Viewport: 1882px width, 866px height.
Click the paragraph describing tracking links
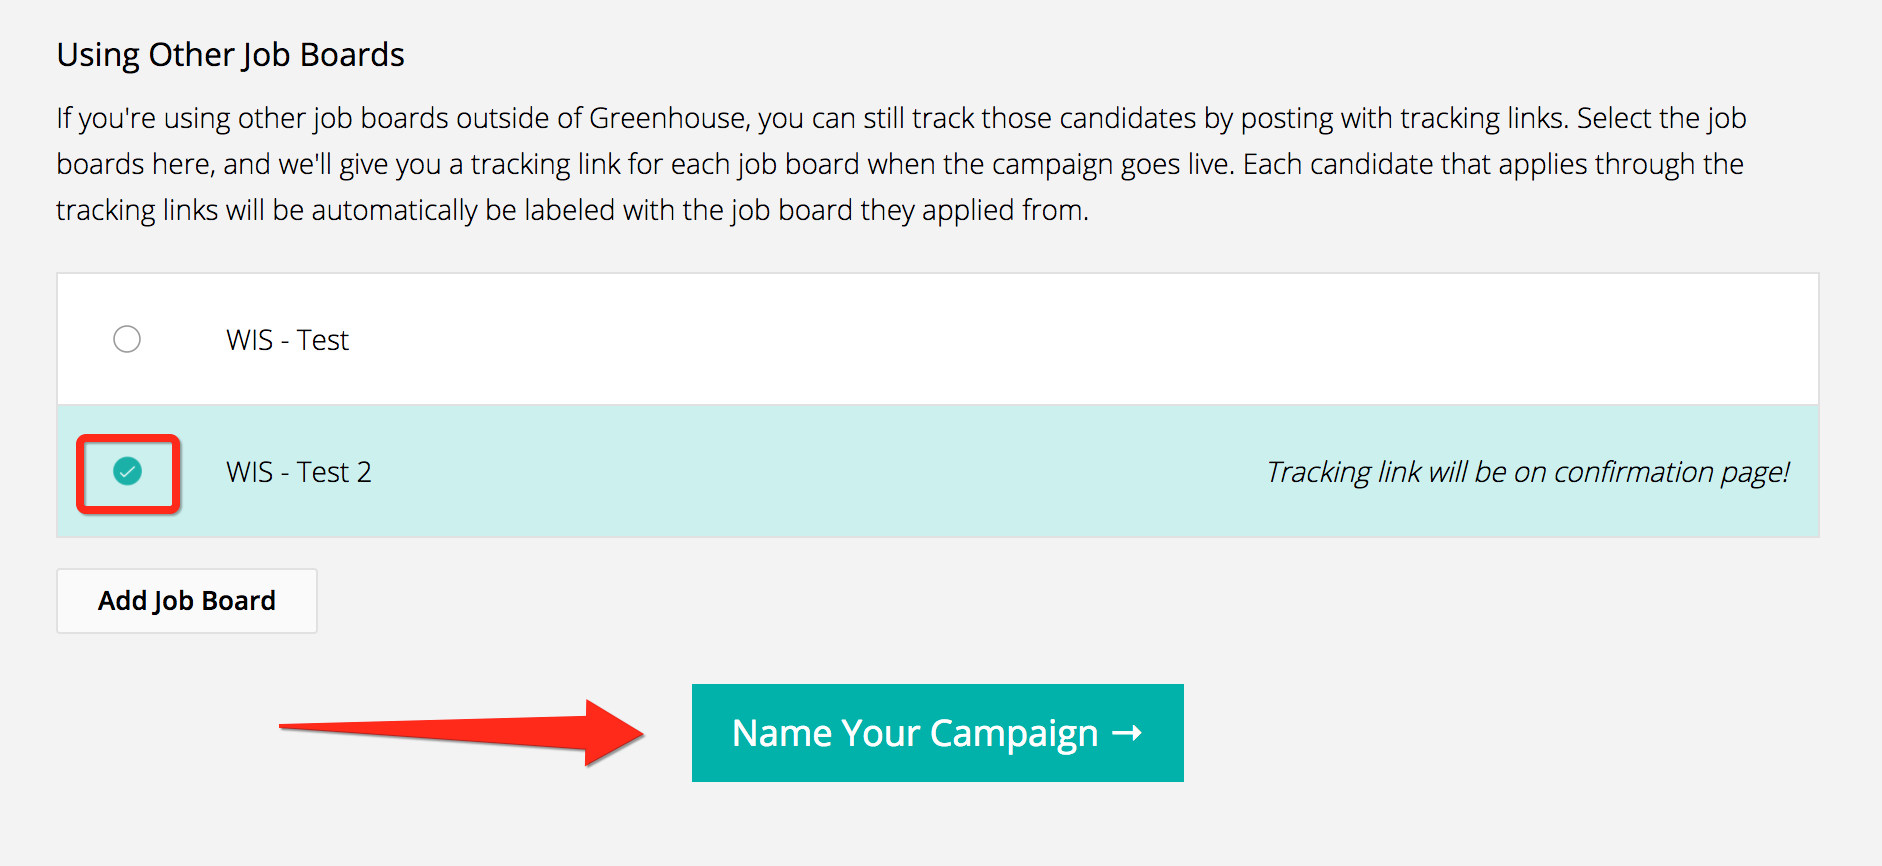click(x=900, y=164)
